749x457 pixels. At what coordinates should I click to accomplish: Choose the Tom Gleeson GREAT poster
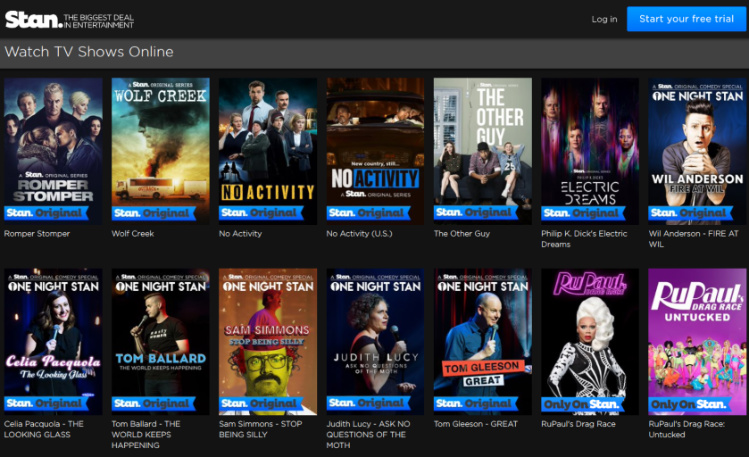483,341
